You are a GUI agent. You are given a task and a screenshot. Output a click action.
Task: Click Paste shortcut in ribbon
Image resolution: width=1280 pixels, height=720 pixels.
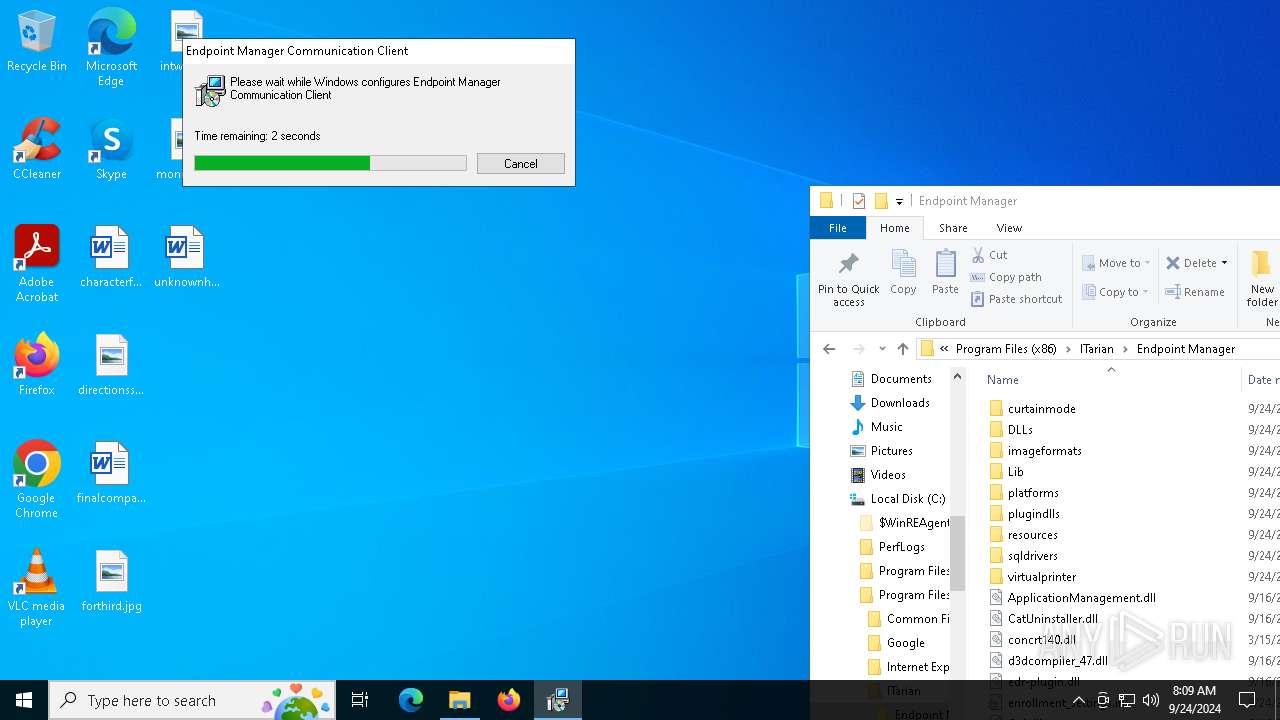pos(1016,299)
